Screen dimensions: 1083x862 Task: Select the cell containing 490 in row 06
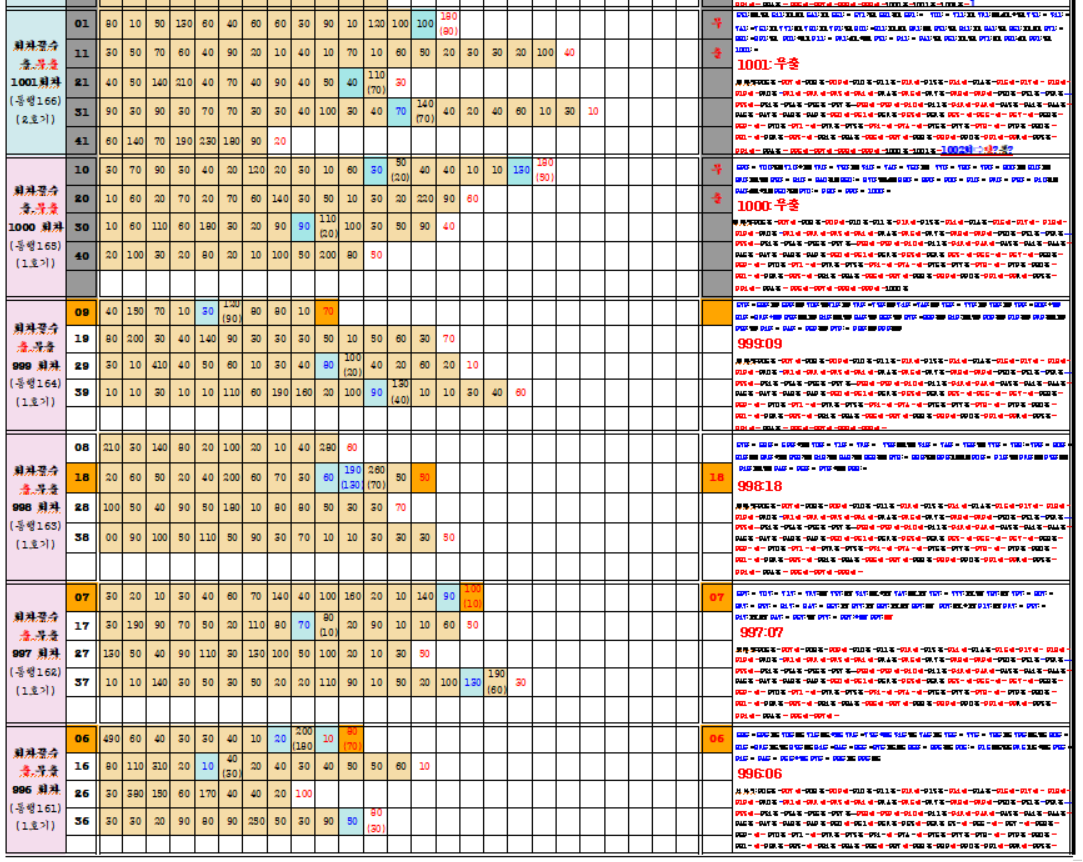(x=110, y=739)
